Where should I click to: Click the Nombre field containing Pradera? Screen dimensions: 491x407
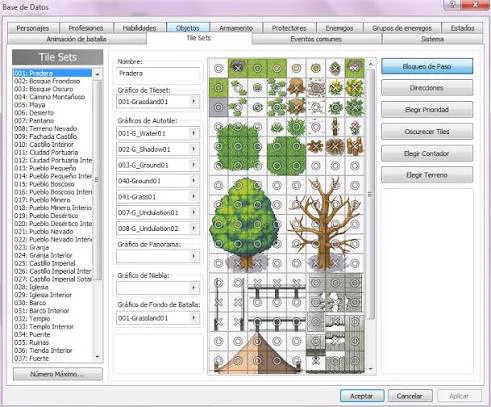click(x=158, y=73)
